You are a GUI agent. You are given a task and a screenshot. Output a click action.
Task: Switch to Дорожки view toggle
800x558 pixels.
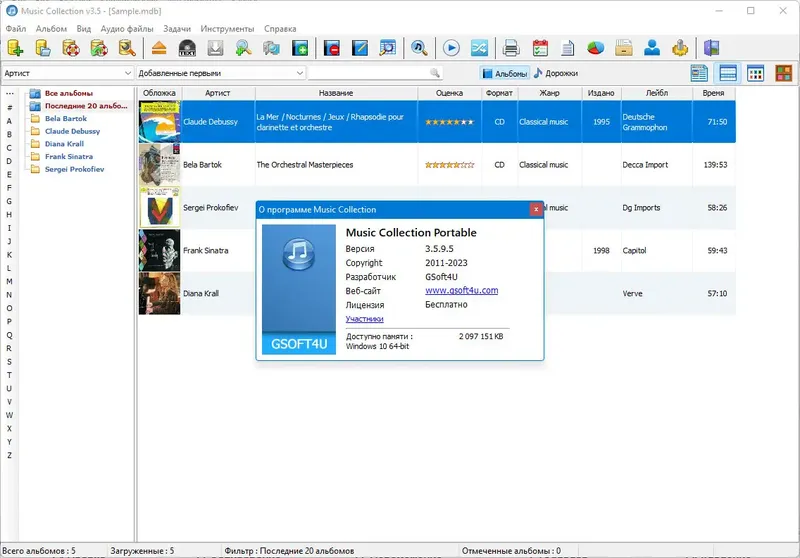click(556, 73)
